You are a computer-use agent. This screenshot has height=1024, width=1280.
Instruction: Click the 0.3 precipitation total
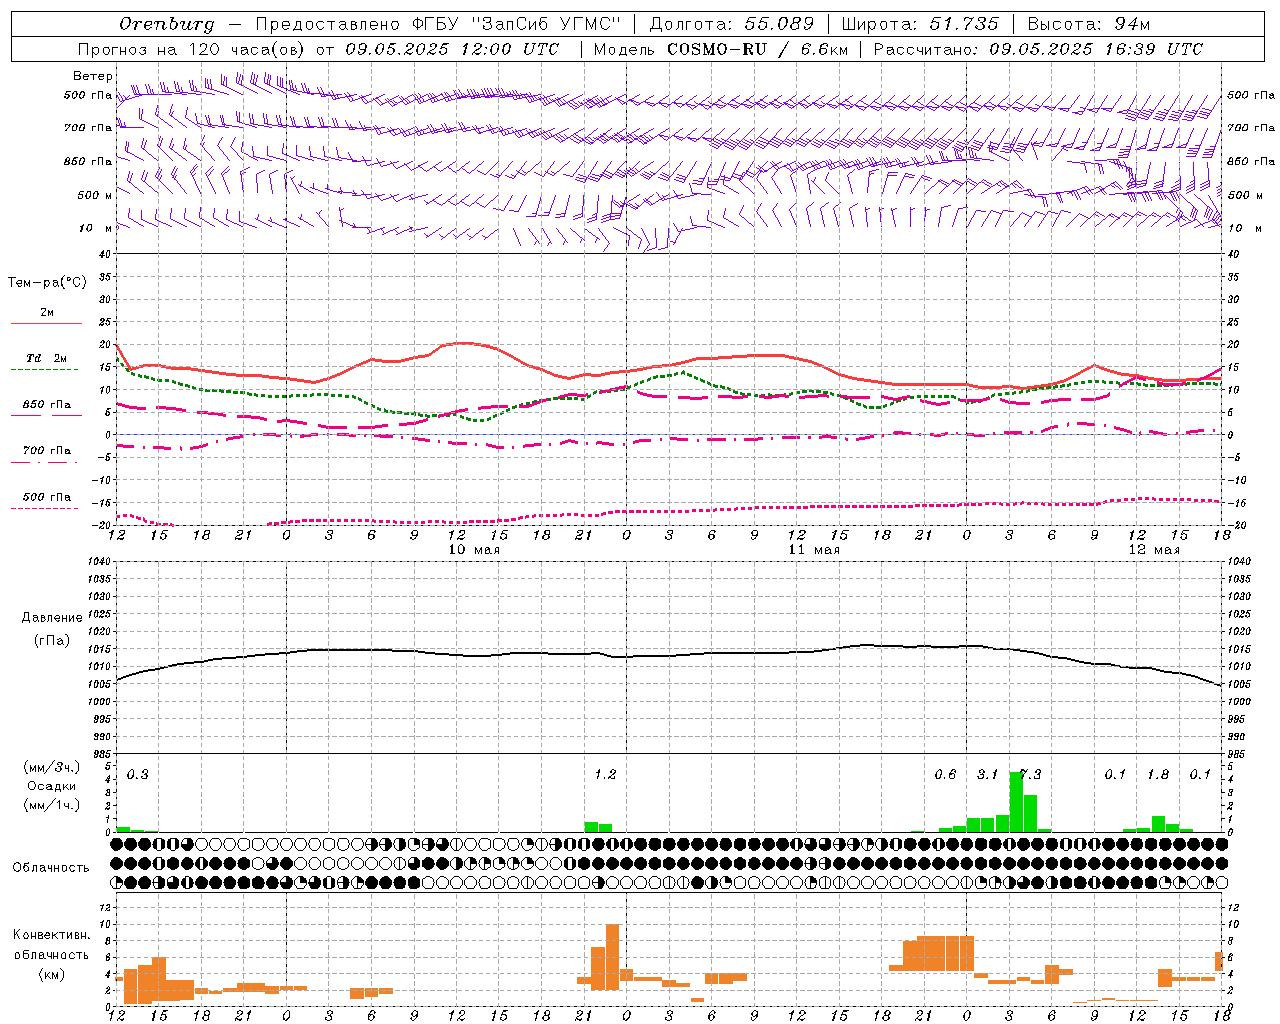pos(137,774)
